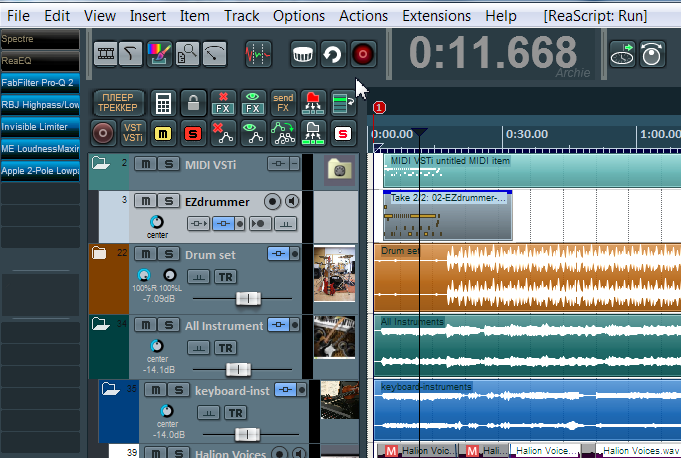Image resolution: width=681 pixels, height=458 pixels.
Task: Open the File menu
Action: coord(19,16)
